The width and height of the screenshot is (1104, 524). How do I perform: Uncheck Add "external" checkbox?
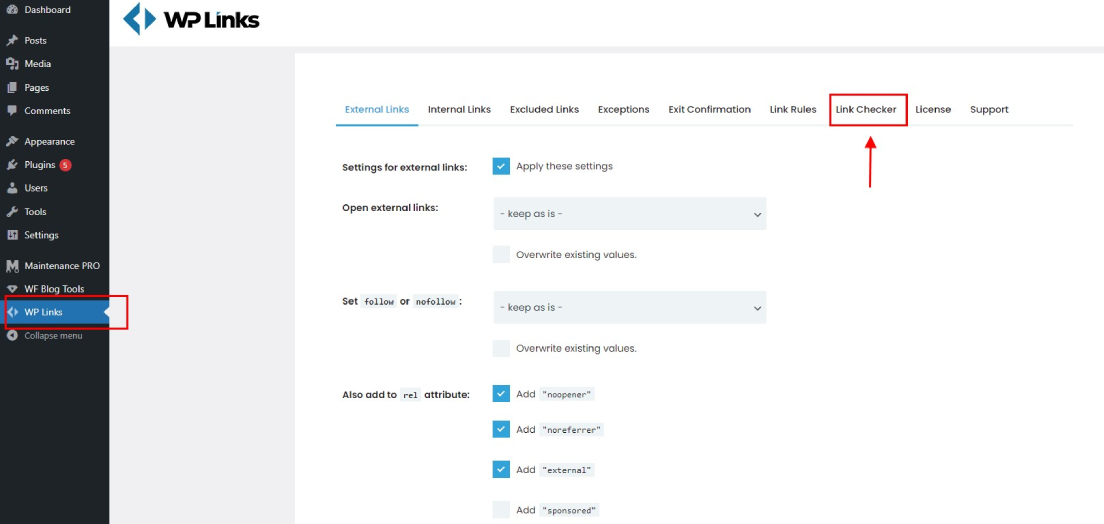(501, 469)
